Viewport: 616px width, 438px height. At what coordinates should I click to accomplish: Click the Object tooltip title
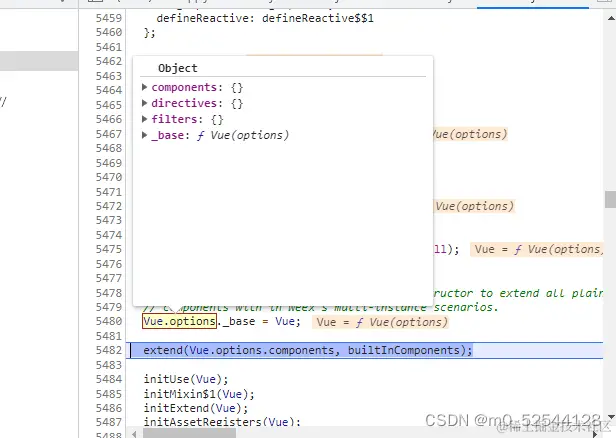pos(178,68)
